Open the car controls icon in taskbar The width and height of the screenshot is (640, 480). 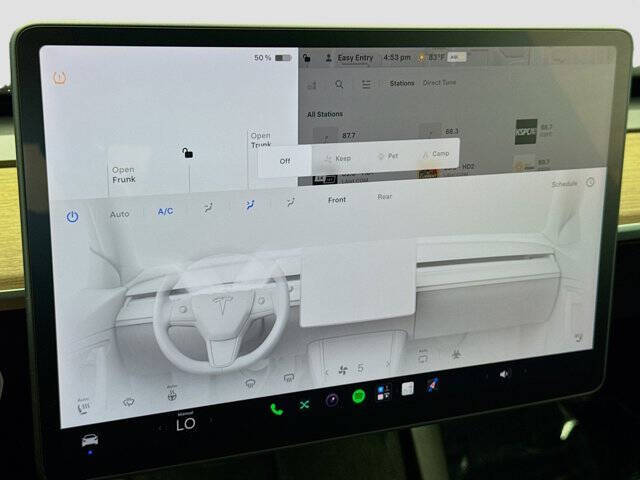click(90, 441)
